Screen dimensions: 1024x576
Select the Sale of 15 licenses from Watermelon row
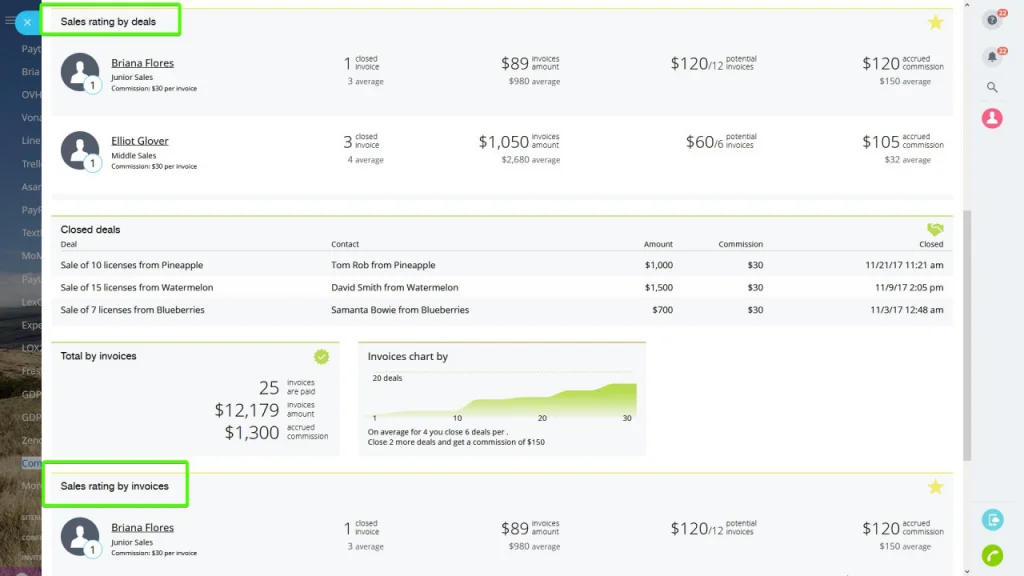pyautogui.click(x=502, y=287)
